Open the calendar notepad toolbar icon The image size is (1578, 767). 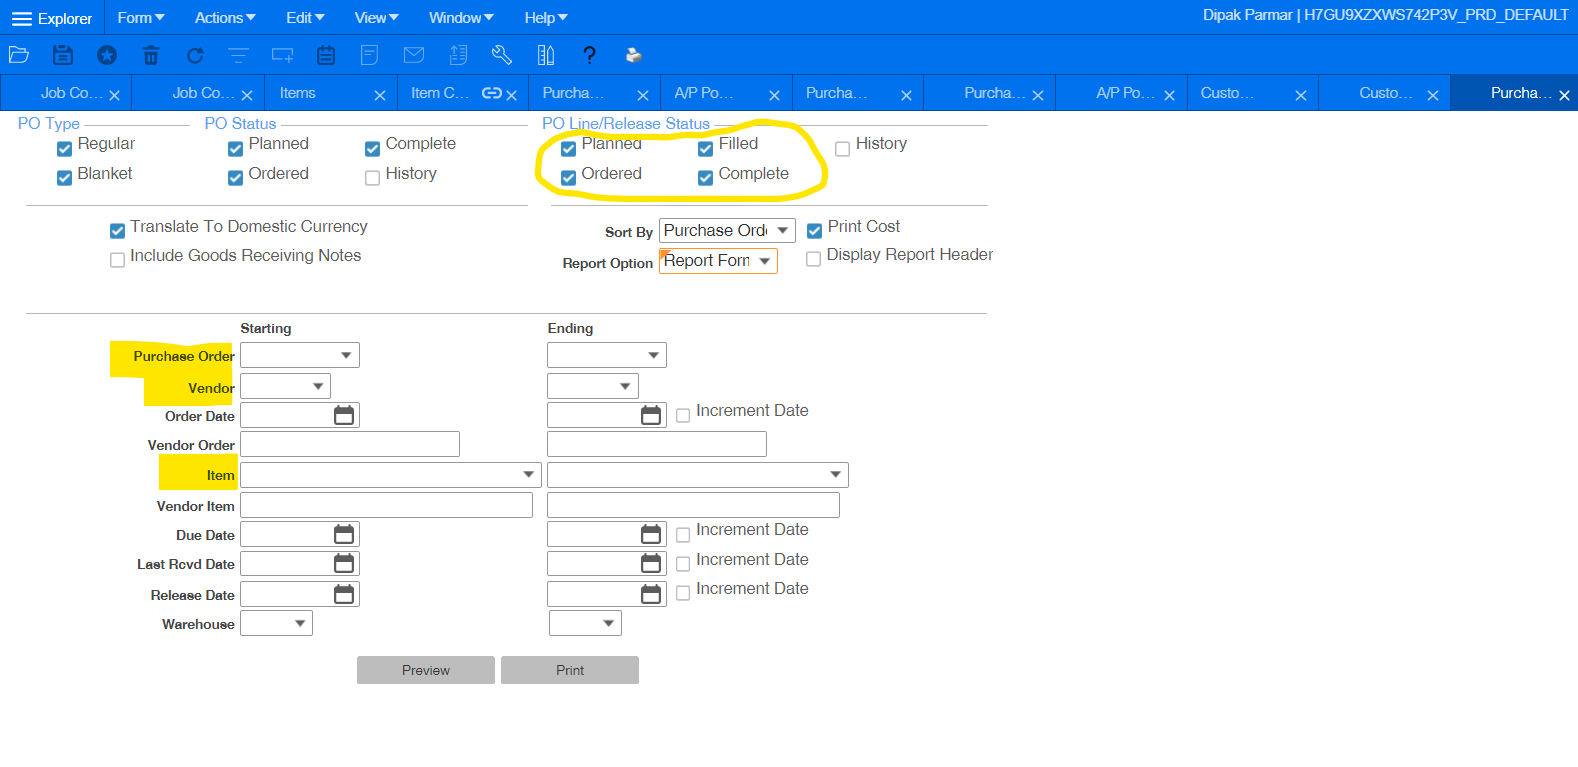pos(326,55)
